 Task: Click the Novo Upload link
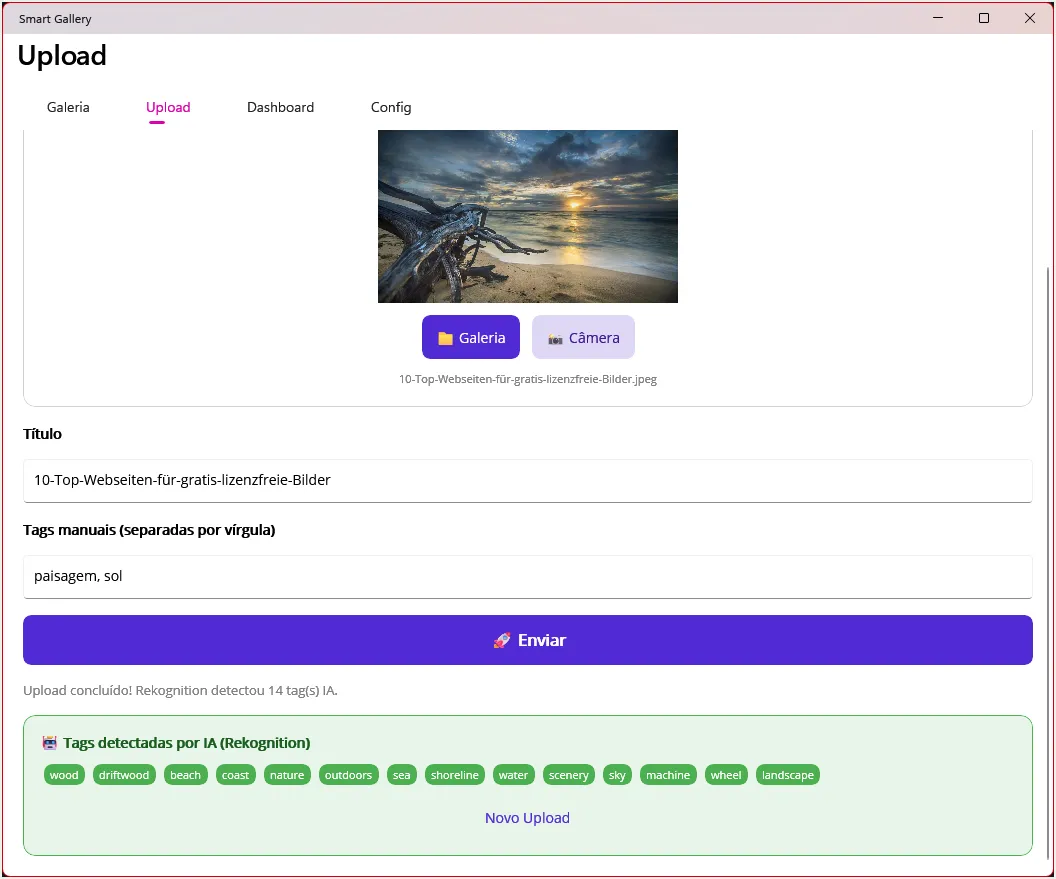(527, 818)
